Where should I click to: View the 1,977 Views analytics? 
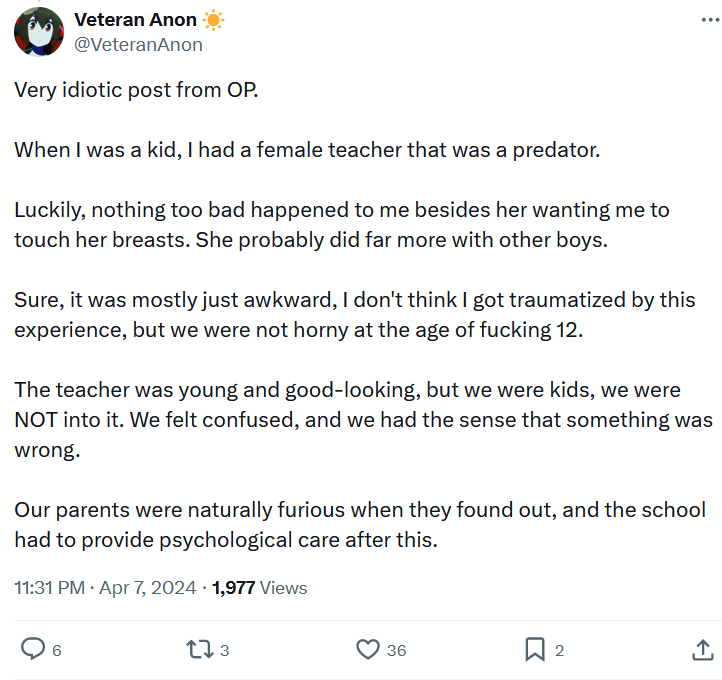pyautogui.click(x=260, y=588)
